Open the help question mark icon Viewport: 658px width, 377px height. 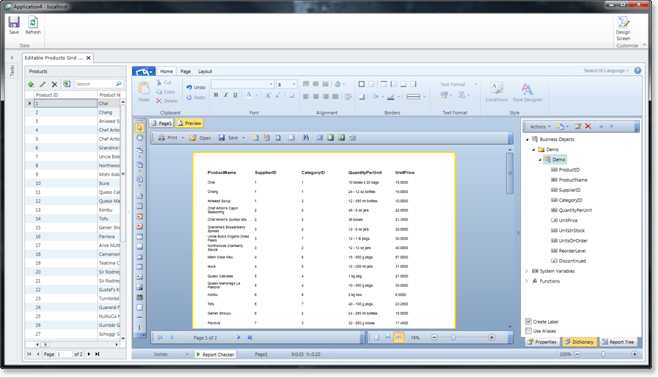(x=637, y=71)
